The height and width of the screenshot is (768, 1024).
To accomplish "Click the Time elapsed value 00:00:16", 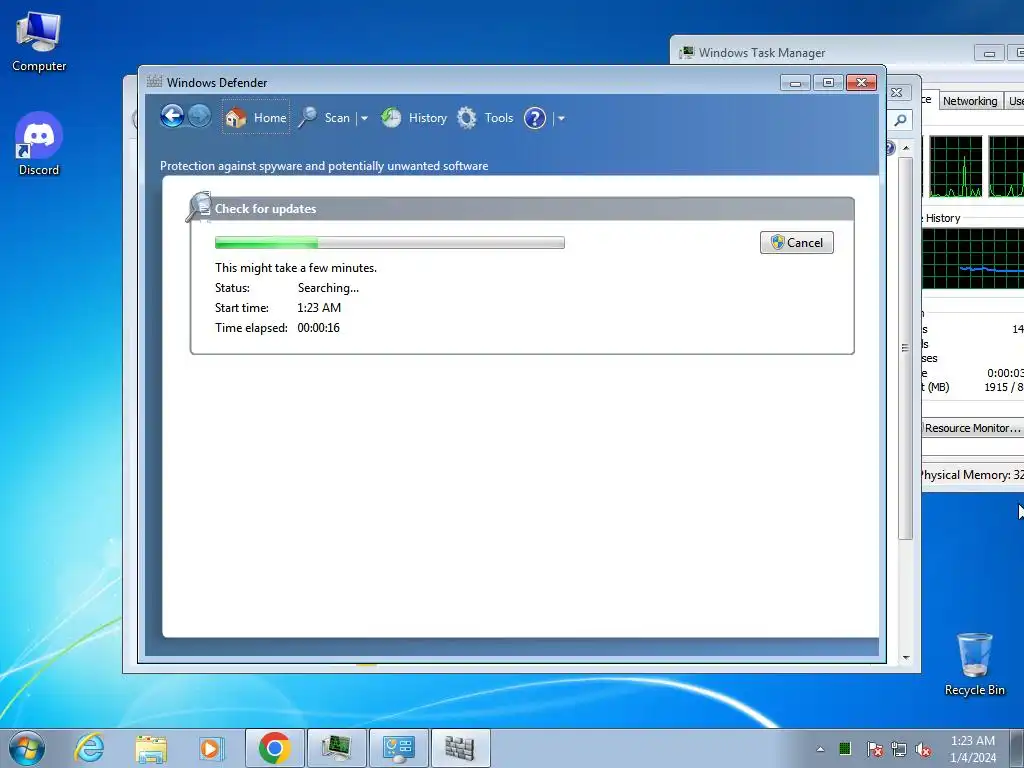I will 319,328.
